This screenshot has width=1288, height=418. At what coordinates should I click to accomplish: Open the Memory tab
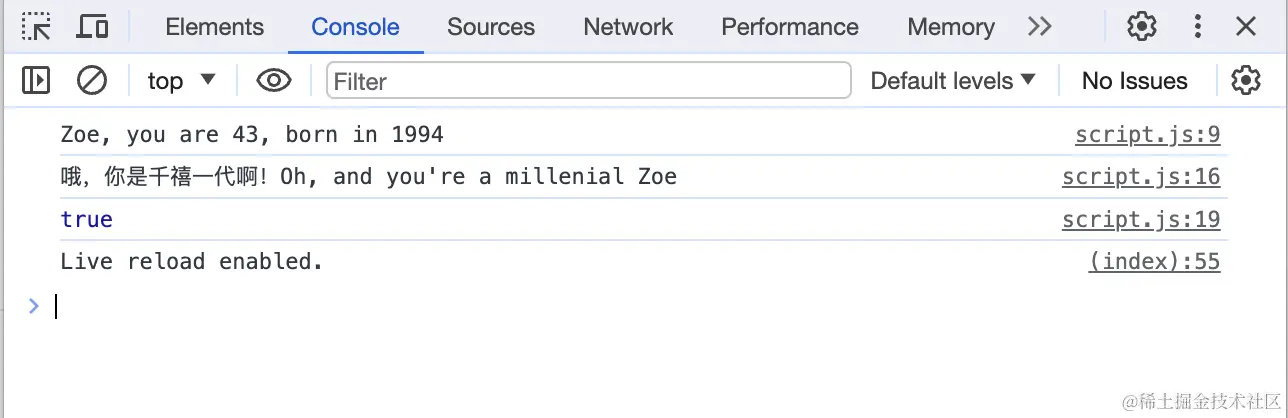tap(951, 27)
